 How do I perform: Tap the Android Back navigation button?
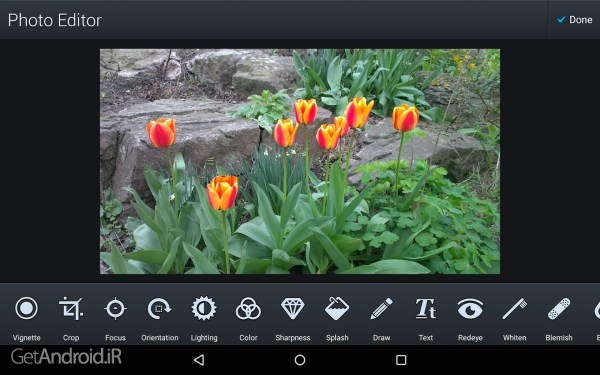coord(199,360)
